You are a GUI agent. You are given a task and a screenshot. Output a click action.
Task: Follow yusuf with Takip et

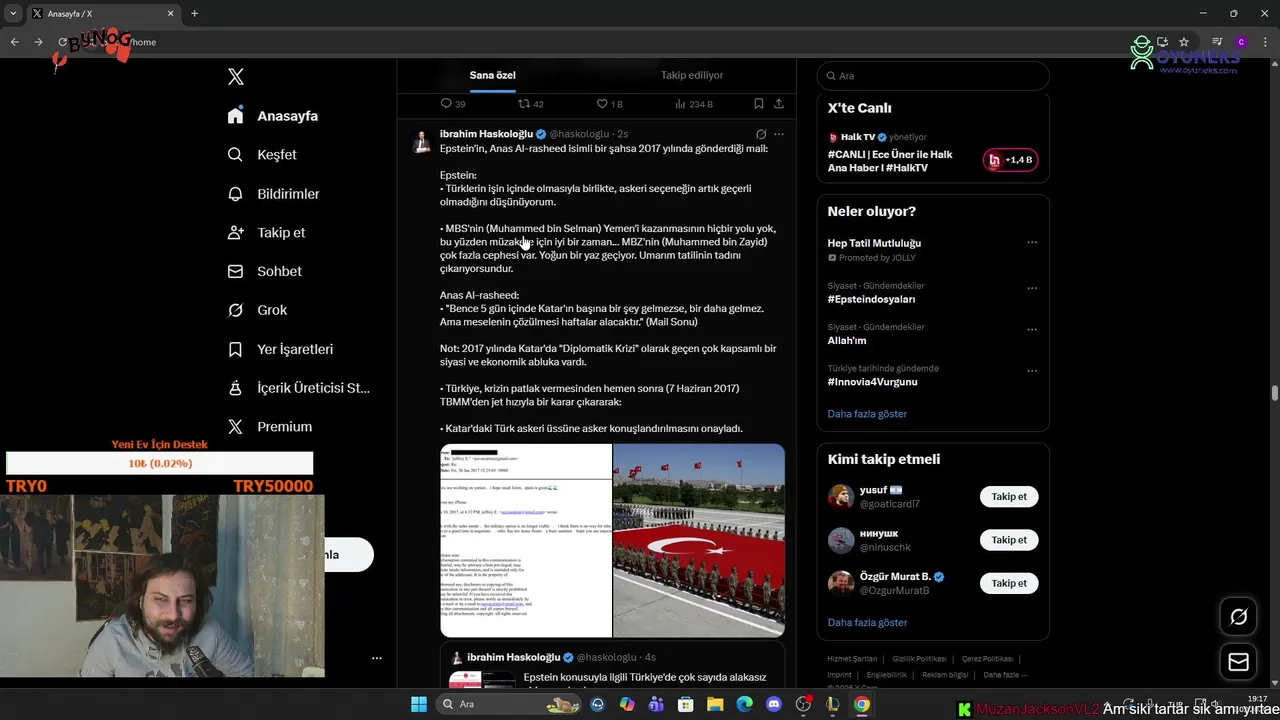[x=1009, y=497]
